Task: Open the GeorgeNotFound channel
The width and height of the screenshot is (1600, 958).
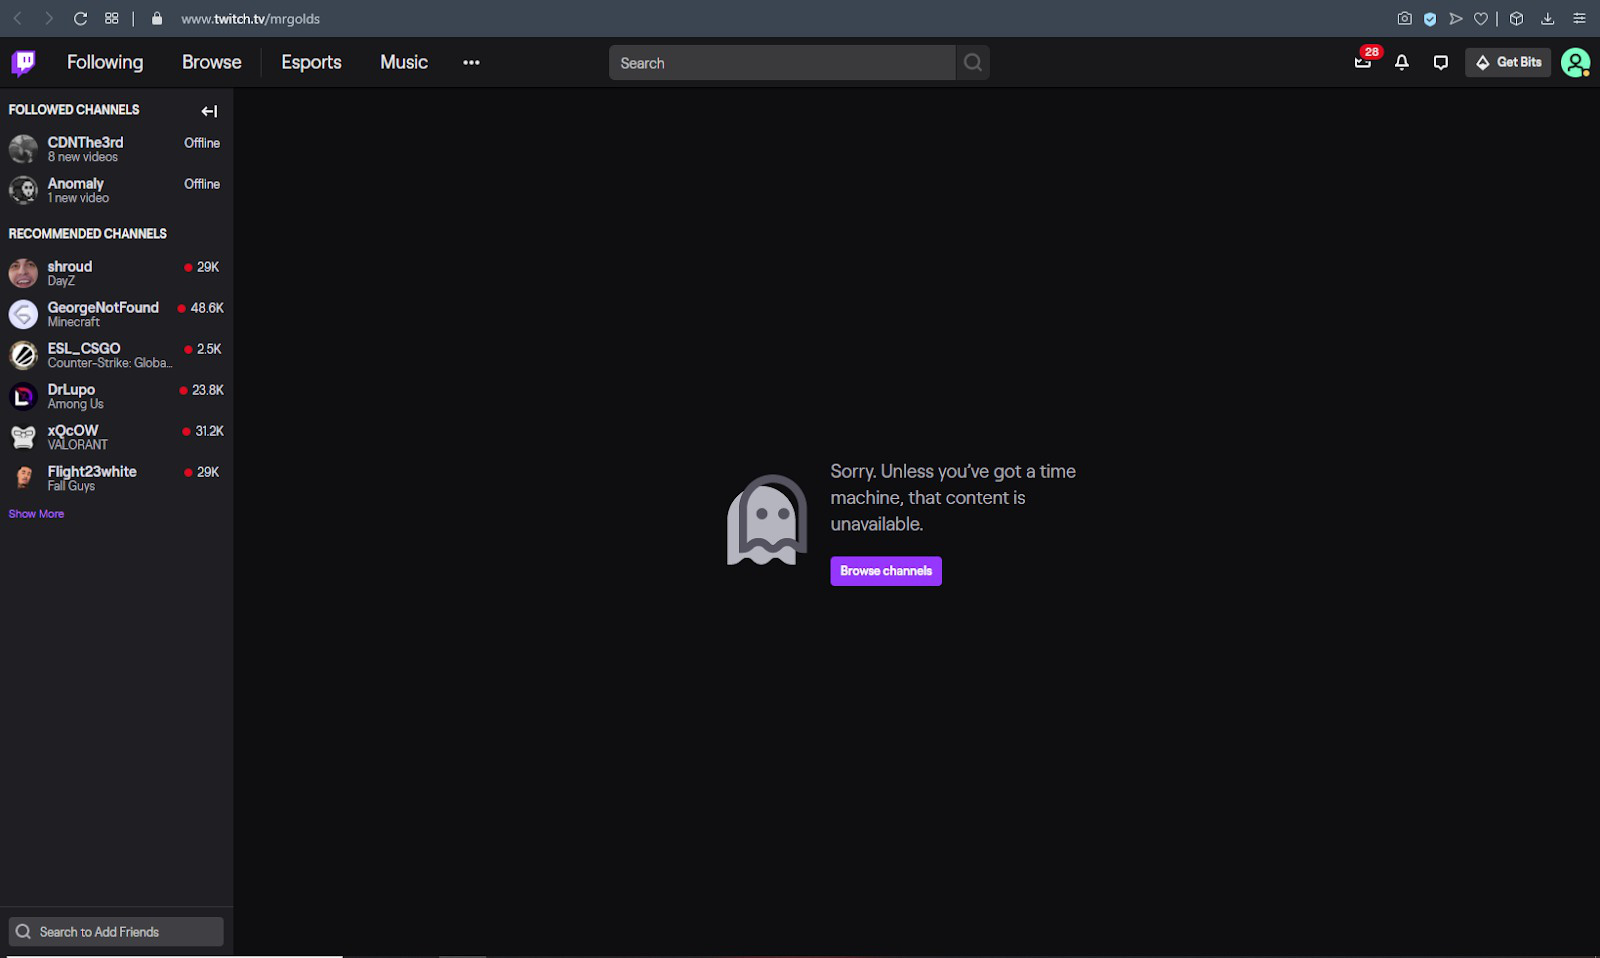Action: 116,314
